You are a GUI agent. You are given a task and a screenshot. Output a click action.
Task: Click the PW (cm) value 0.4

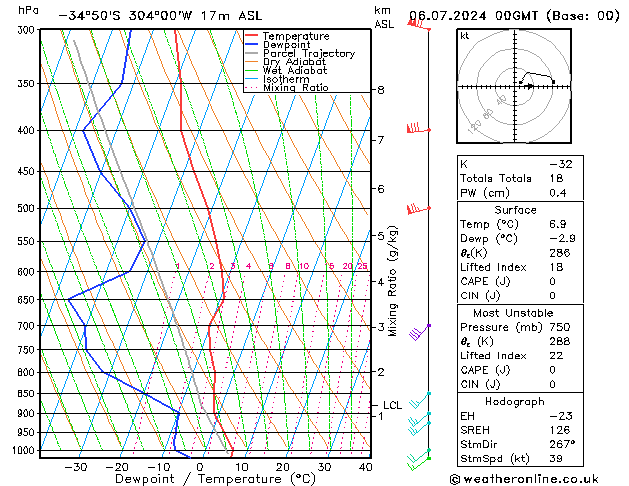558,193
